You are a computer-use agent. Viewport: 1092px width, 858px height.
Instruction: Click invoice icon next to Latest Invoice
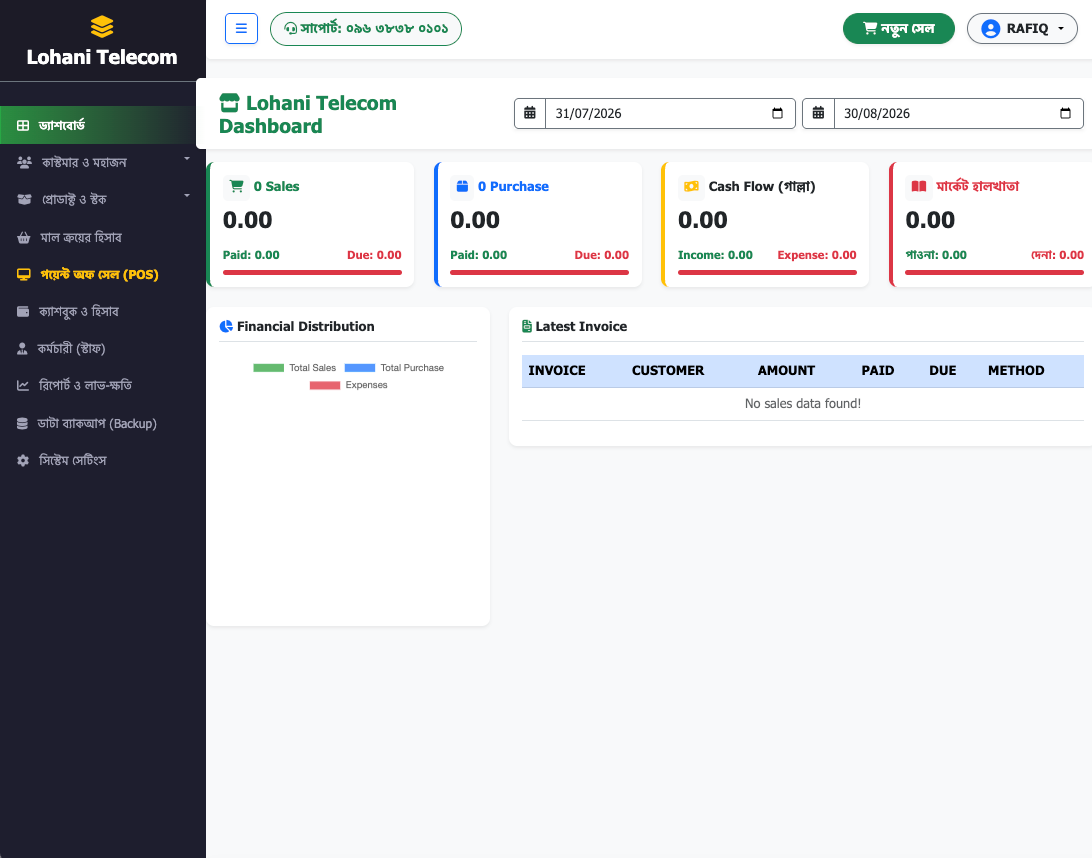(x=527, y=327)
